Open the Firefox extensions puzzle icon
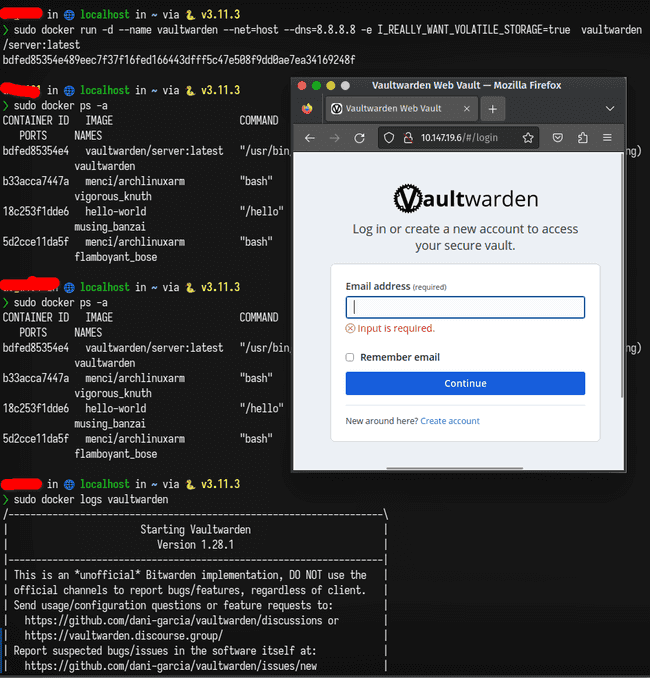 583,138
